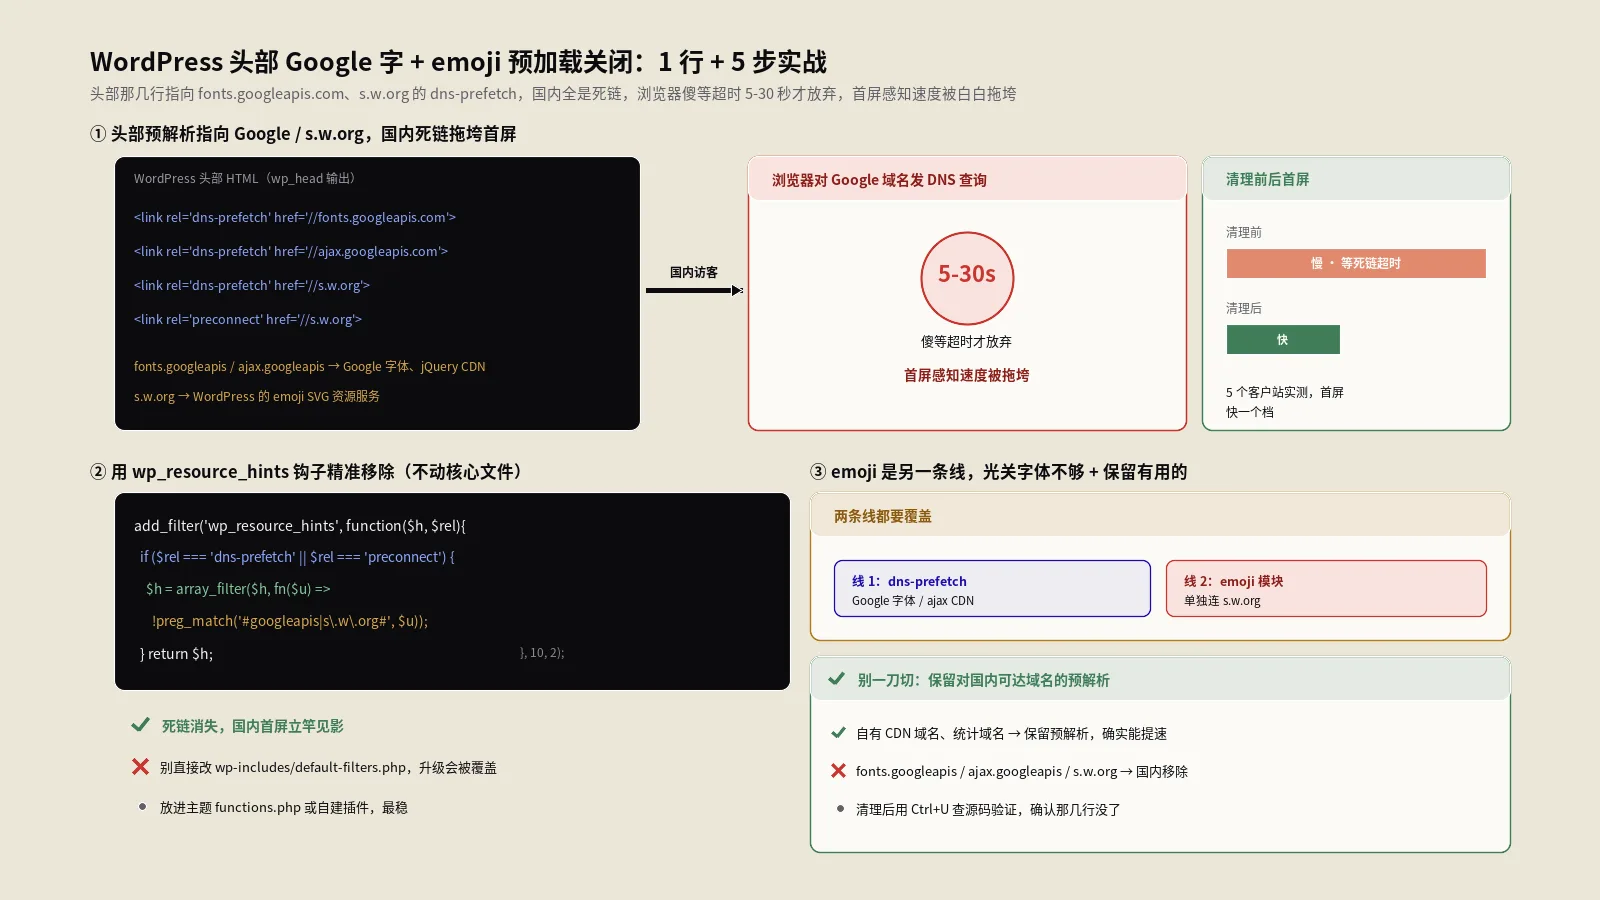Image resolution: width=1600 pixels, height=900 pixels.
Task: Click the 自有 CDN 域名、统计域名 line
Action: [1011, 733]
